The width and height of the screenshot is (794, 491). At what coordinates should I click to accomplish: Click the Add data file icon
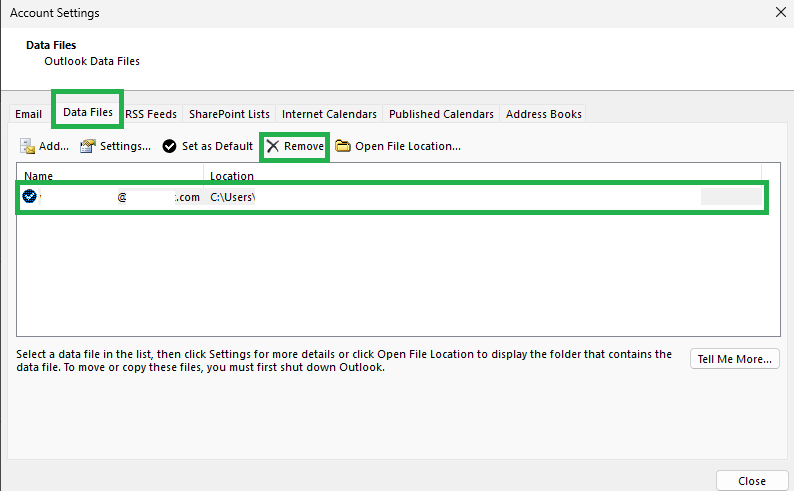(x=27, y=146)
